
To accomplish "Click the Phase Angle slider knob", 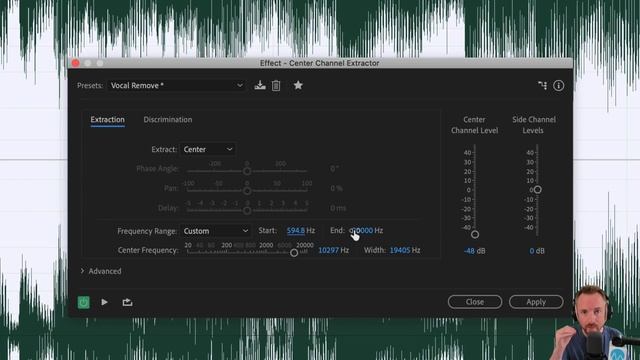I will (x=247, y=171).
